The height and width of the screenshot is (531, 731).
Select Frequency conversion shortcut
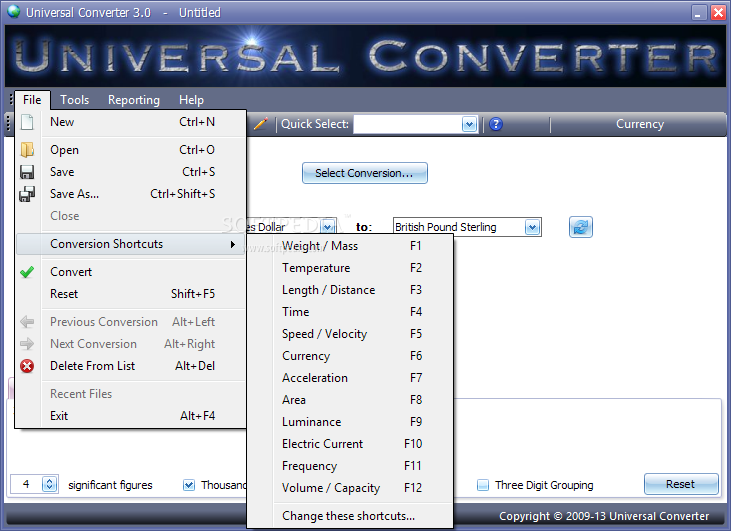click(x=350, y=466)
